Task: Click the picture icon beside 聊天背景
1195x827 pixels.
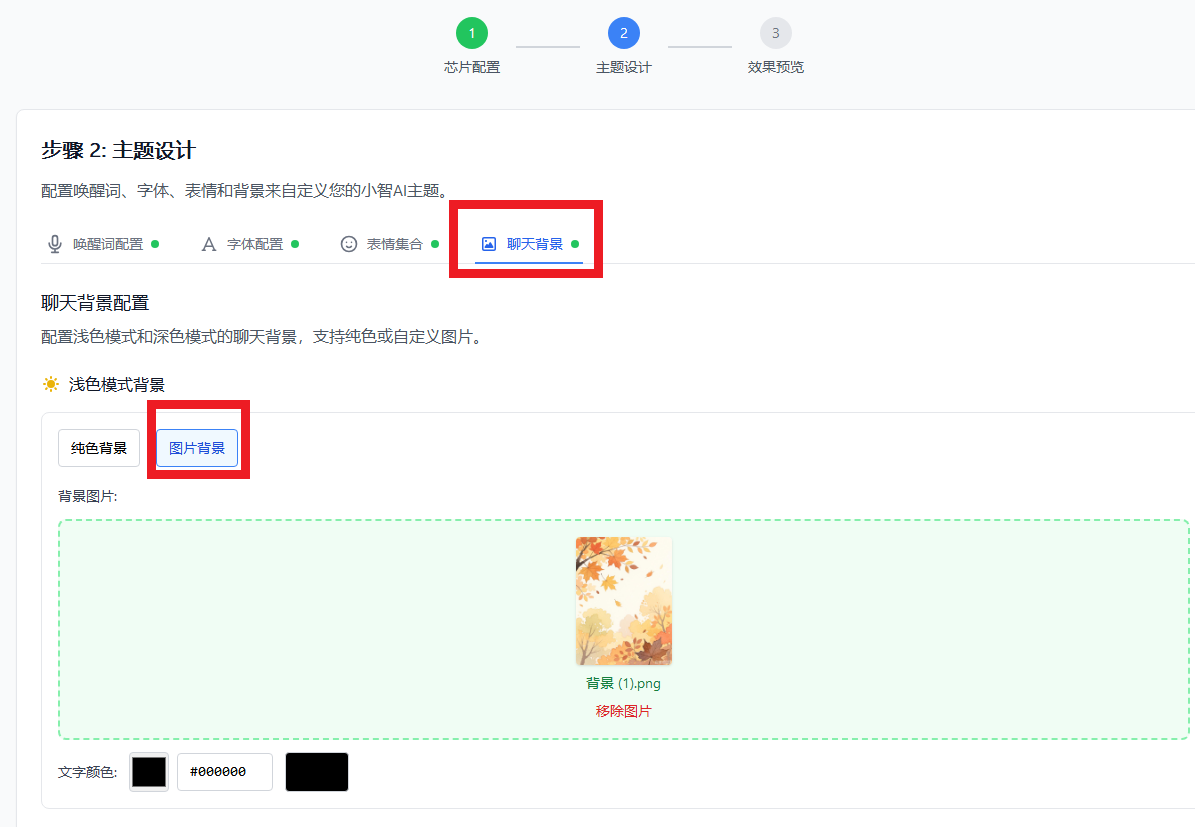Action: [489, 244]
